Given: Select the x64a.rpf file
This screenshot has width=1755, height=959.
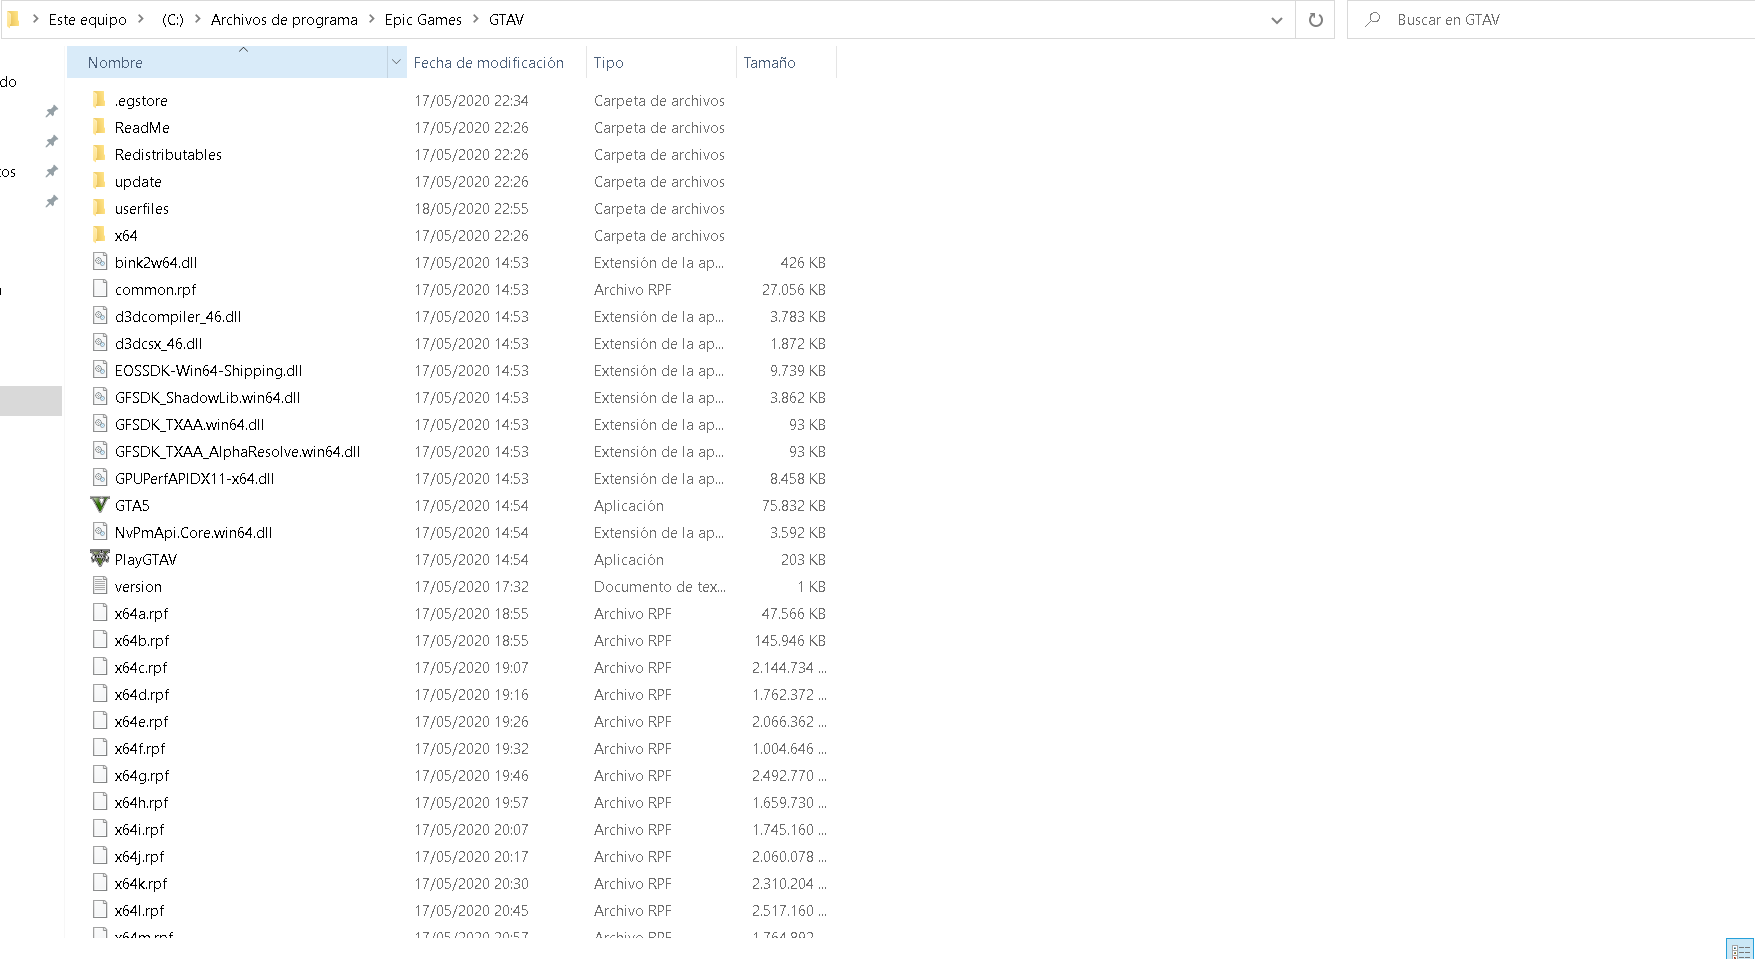Looking at the screenshot, I should click(x=141, y=613).
